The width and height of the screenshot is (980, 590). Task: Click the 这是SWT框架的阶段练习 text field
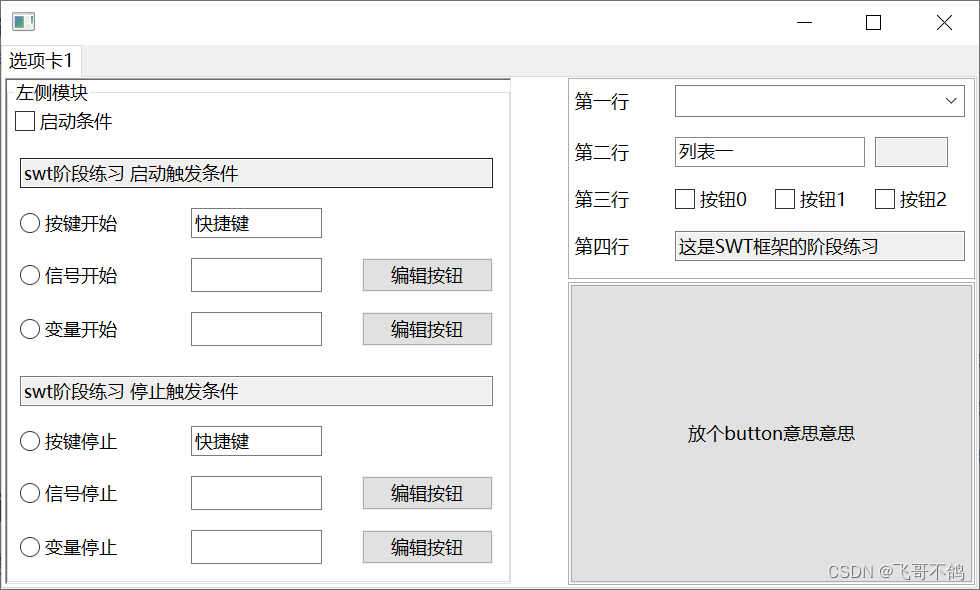click(819, 247)
